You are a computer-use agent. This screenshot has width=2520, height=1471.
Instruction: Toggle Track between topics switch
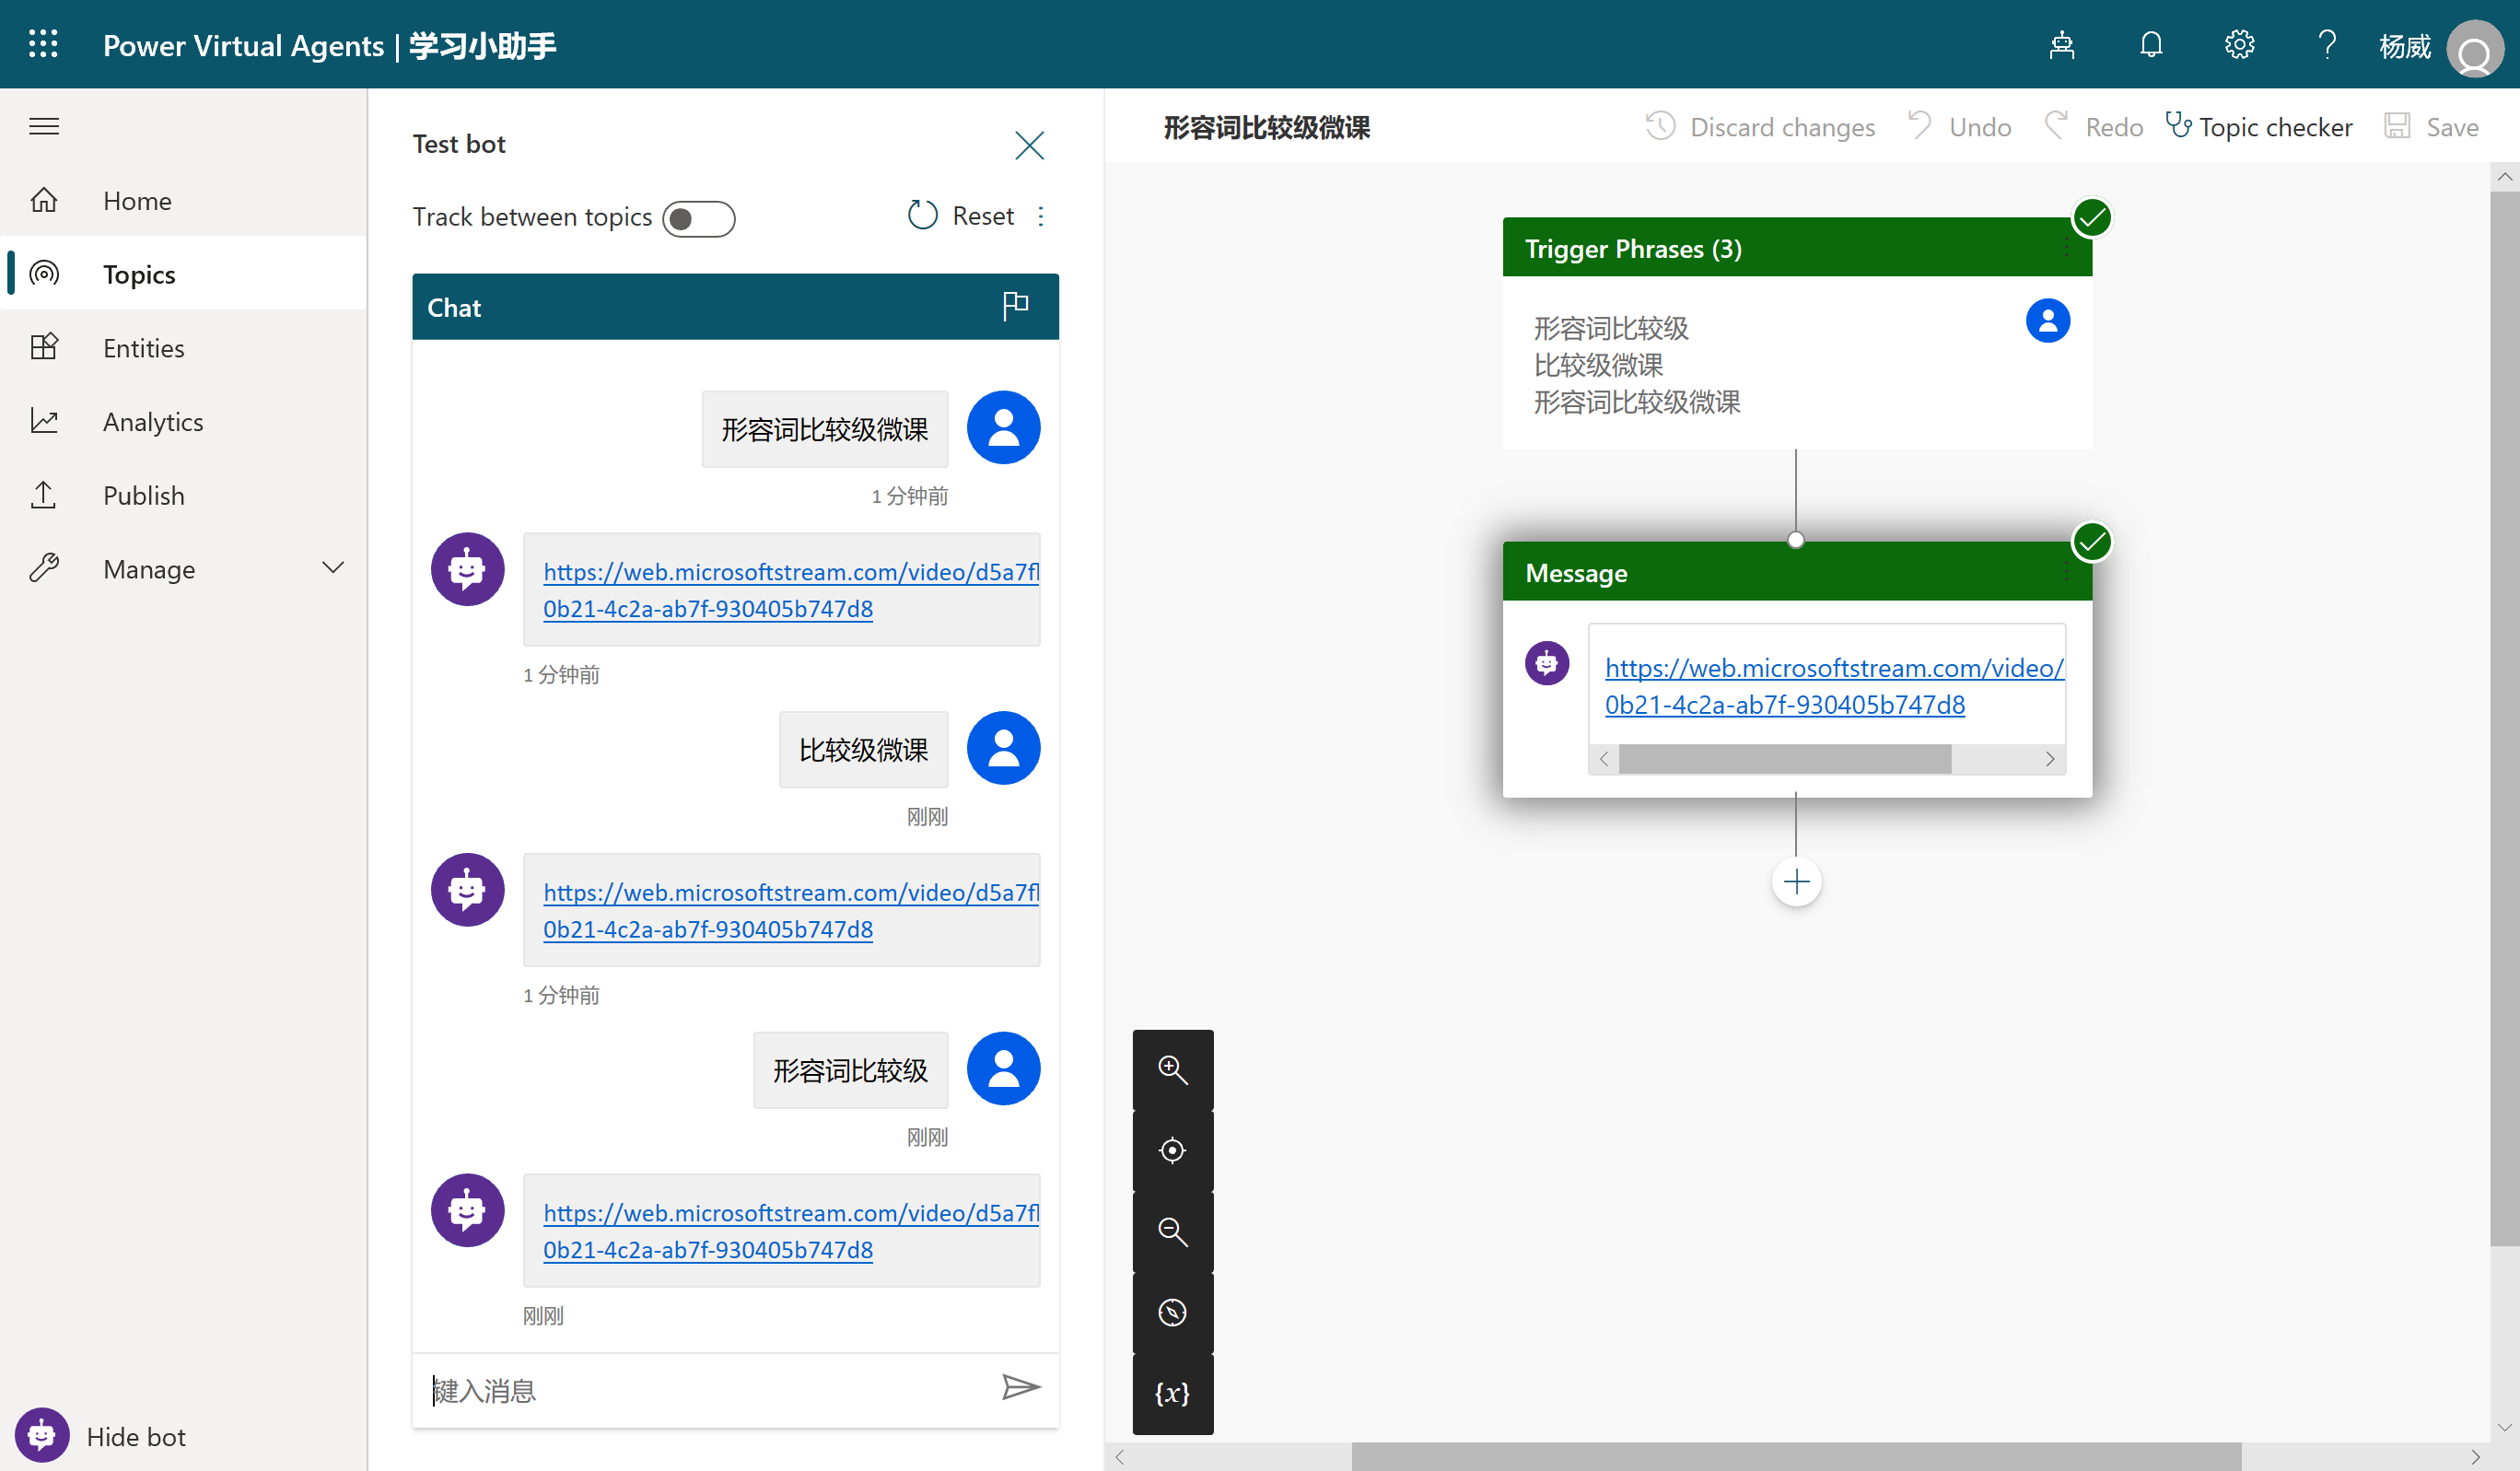point(698,218)
